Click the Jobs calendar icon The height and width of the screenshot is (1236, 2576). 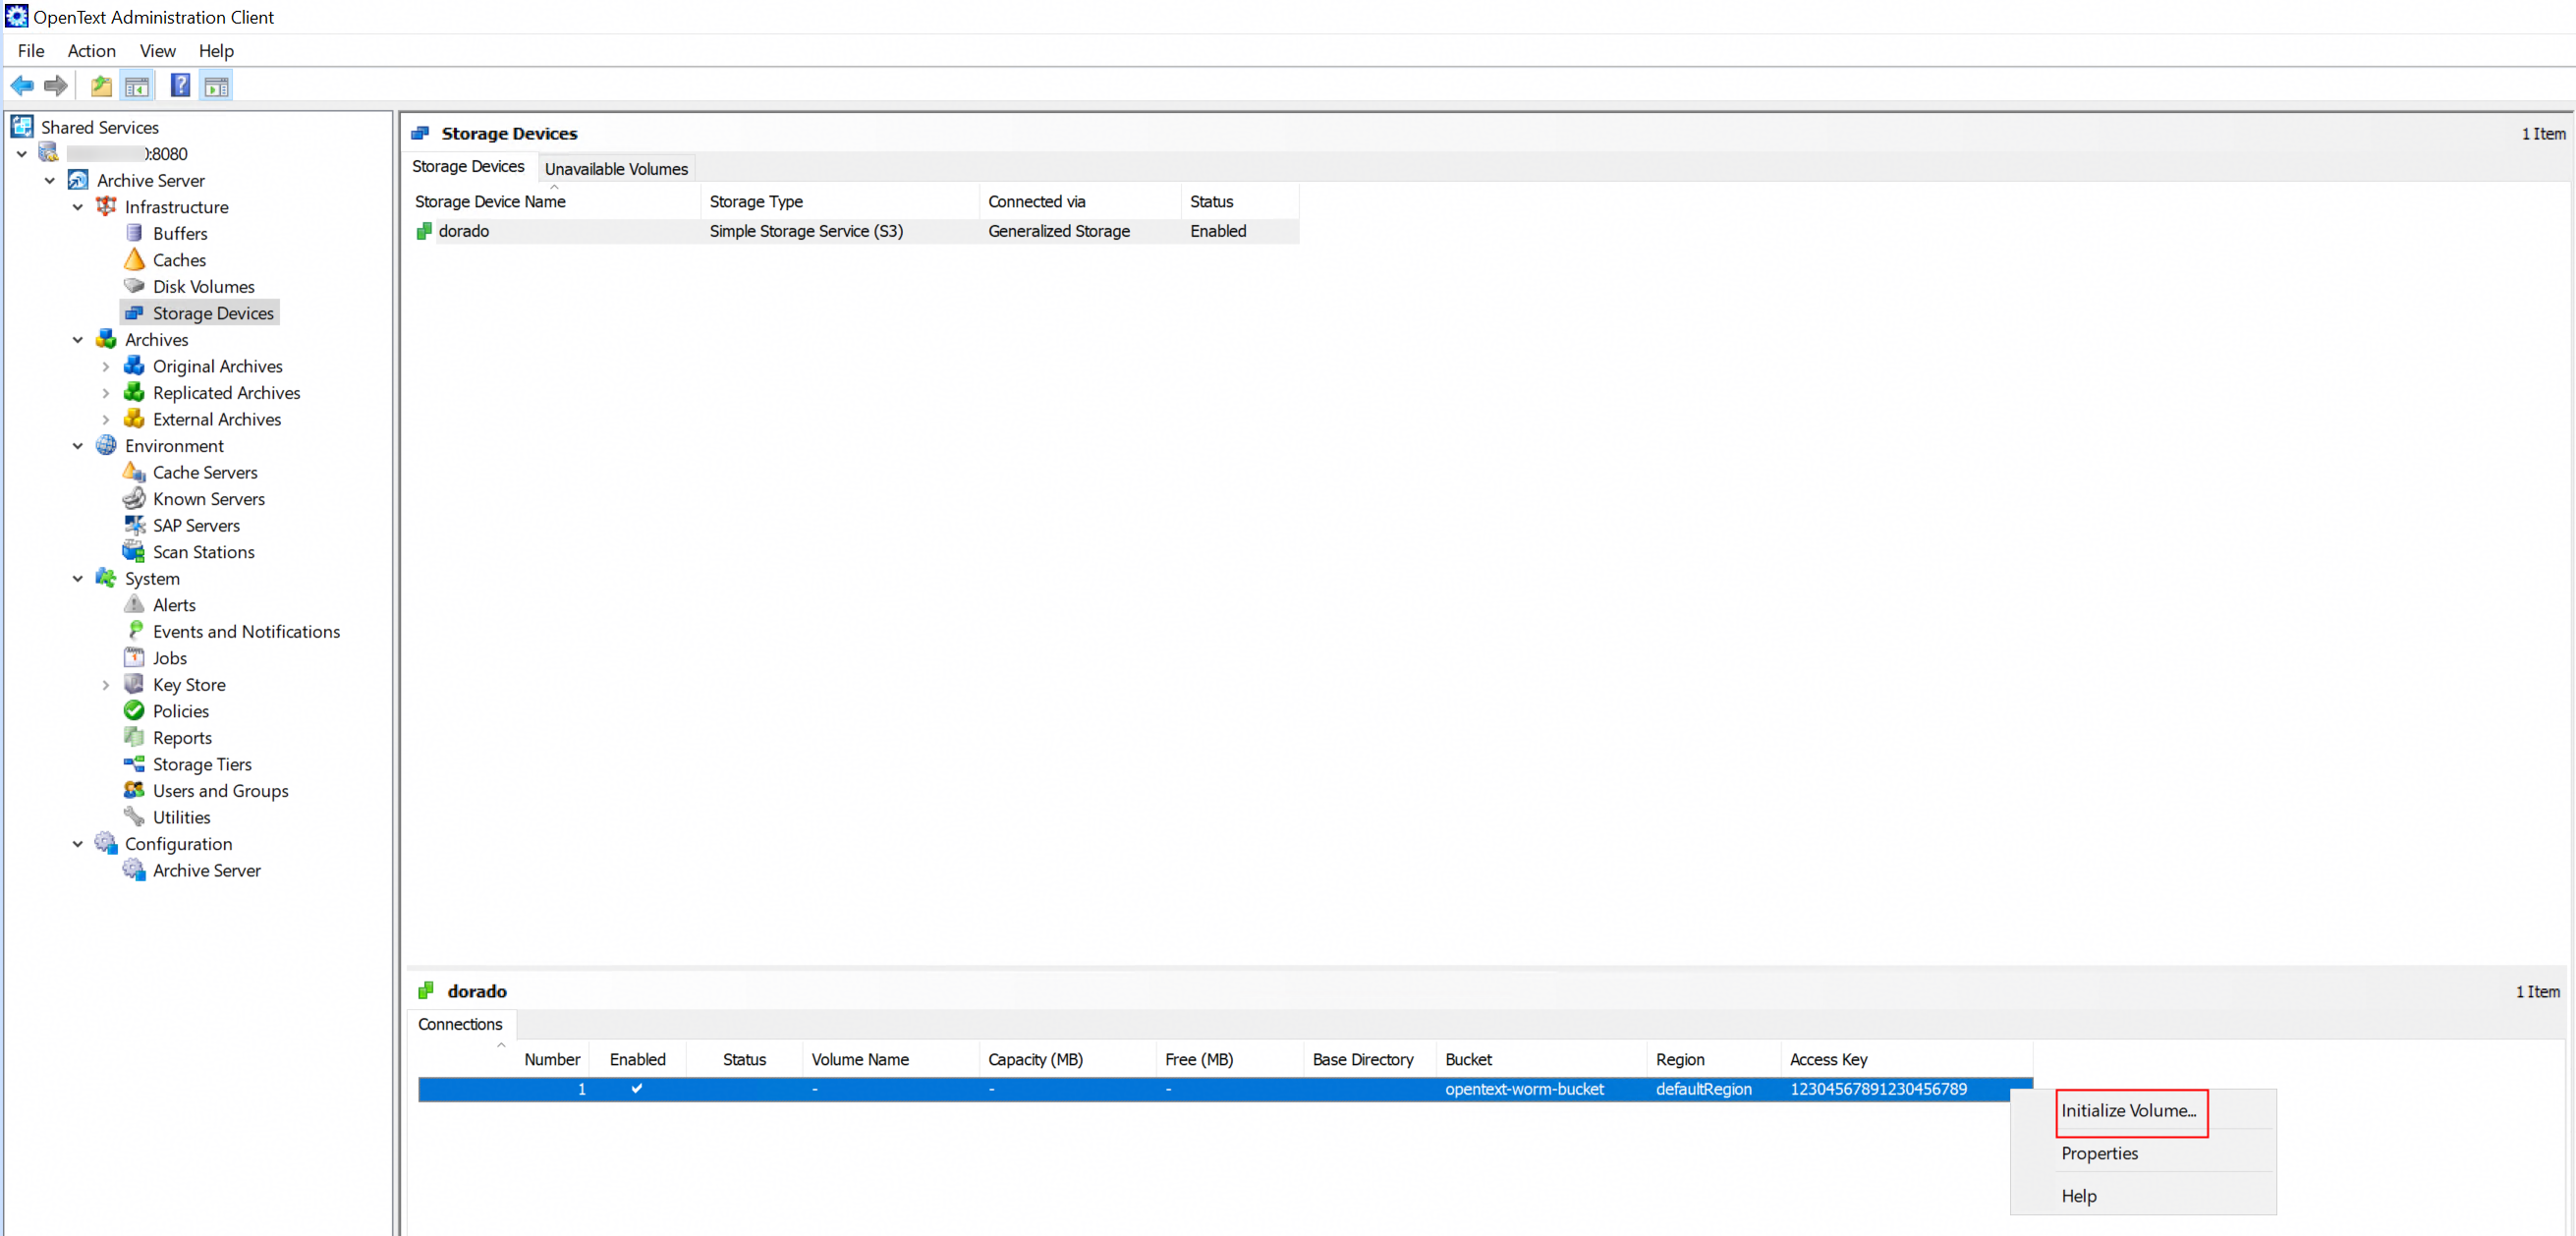[134, 658]
